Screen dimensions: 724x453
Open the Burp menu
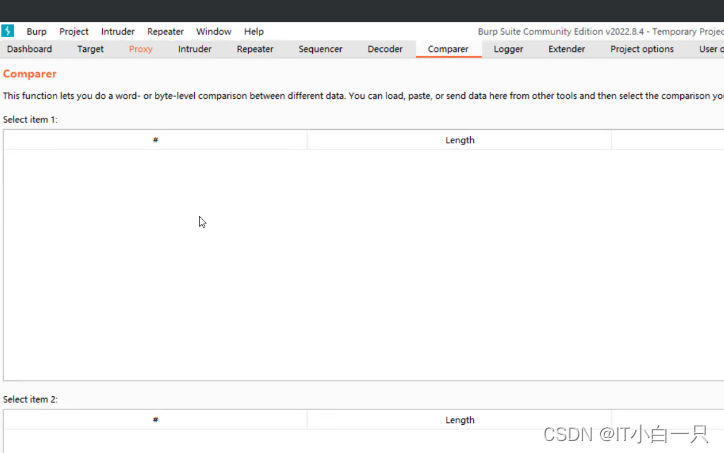click(x=36, y=31)
